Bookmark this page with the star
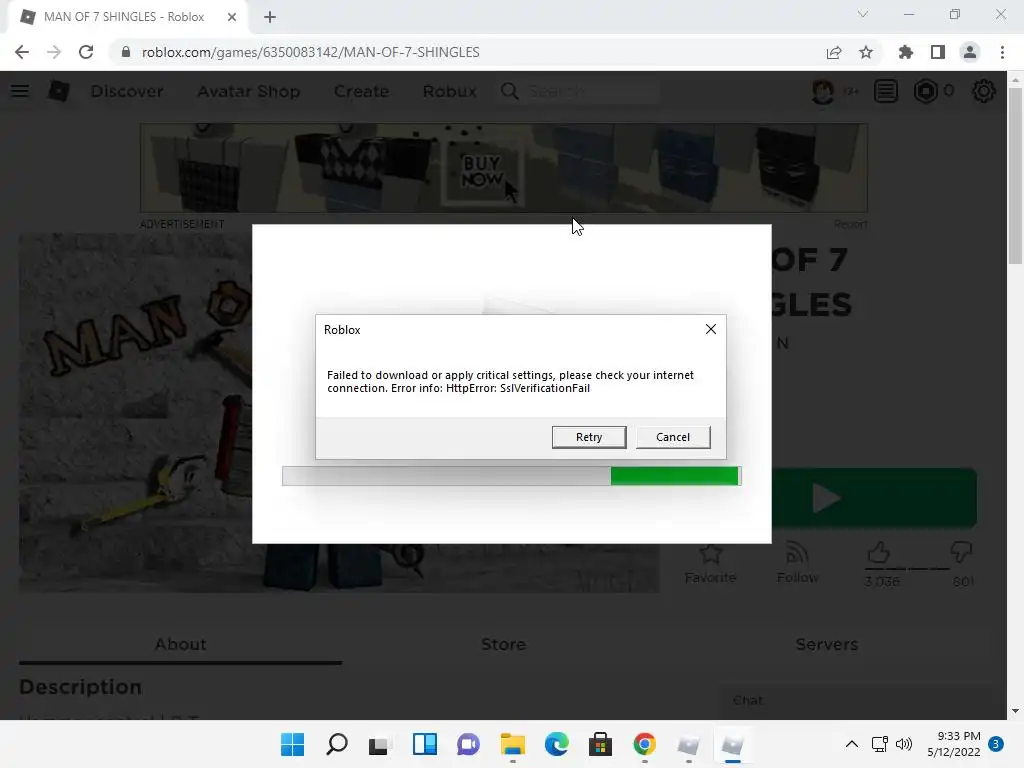 pyautogui.click(x=866, y=52)
